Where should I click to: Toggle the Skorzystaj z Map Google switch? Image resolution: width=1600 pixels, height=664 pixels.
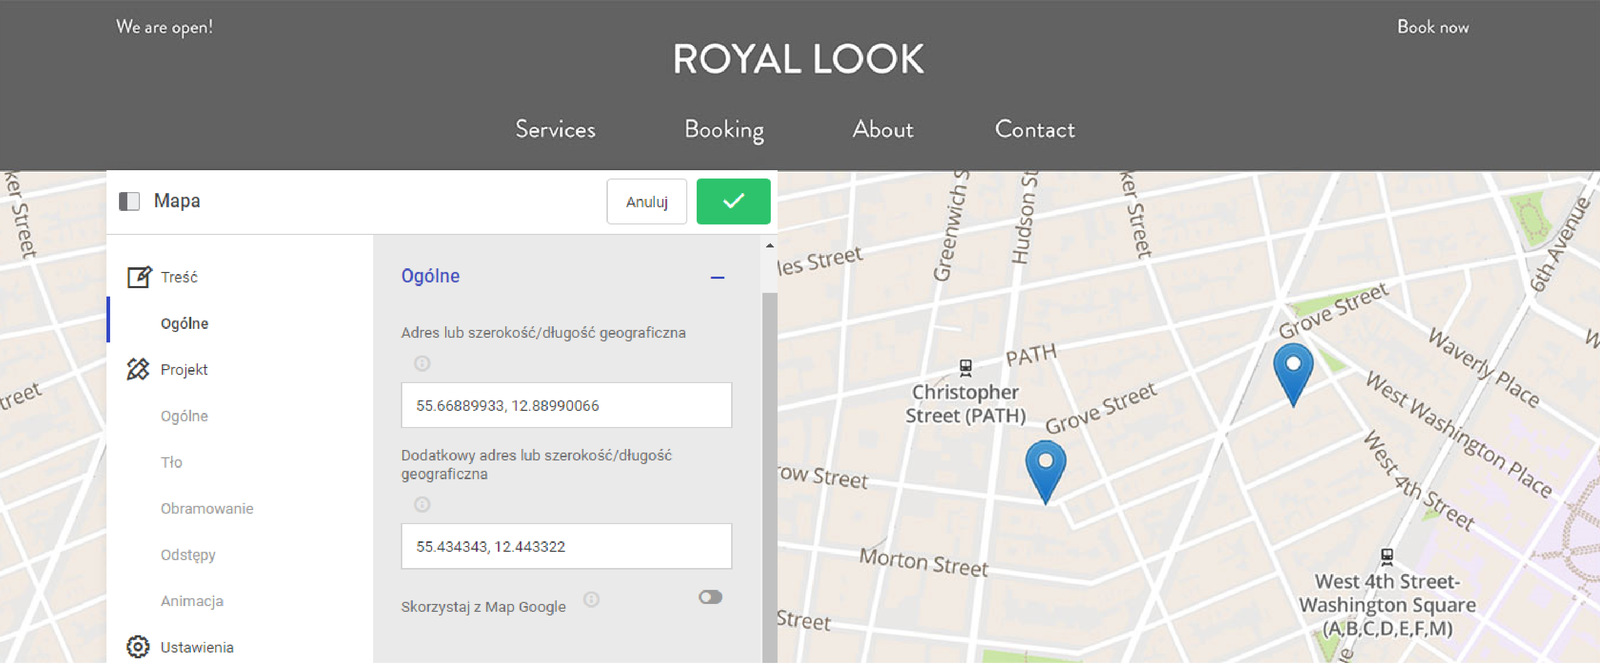point(710,597)
